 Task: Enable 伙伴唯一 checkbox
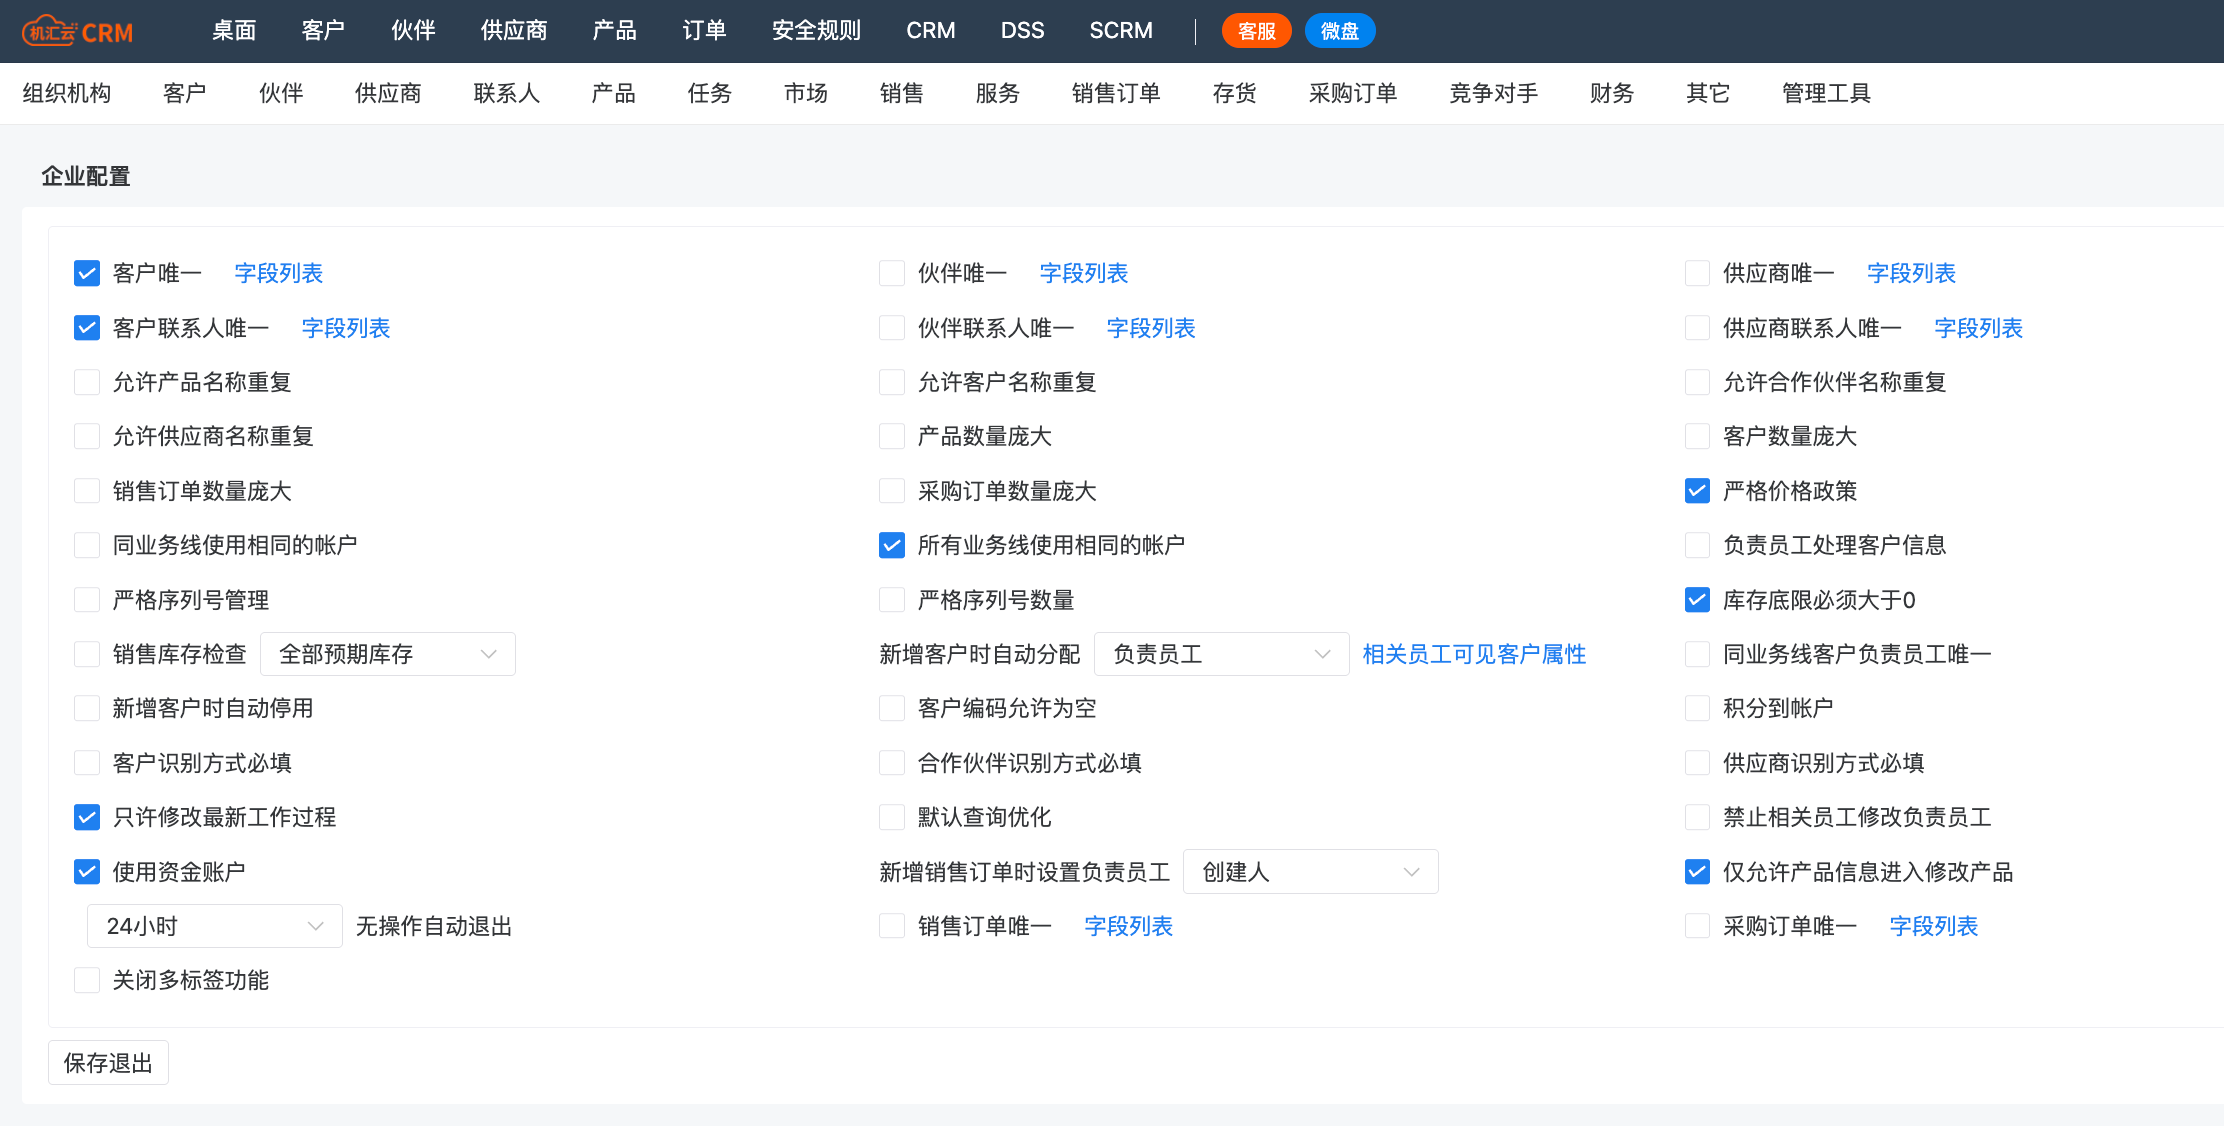892,273
